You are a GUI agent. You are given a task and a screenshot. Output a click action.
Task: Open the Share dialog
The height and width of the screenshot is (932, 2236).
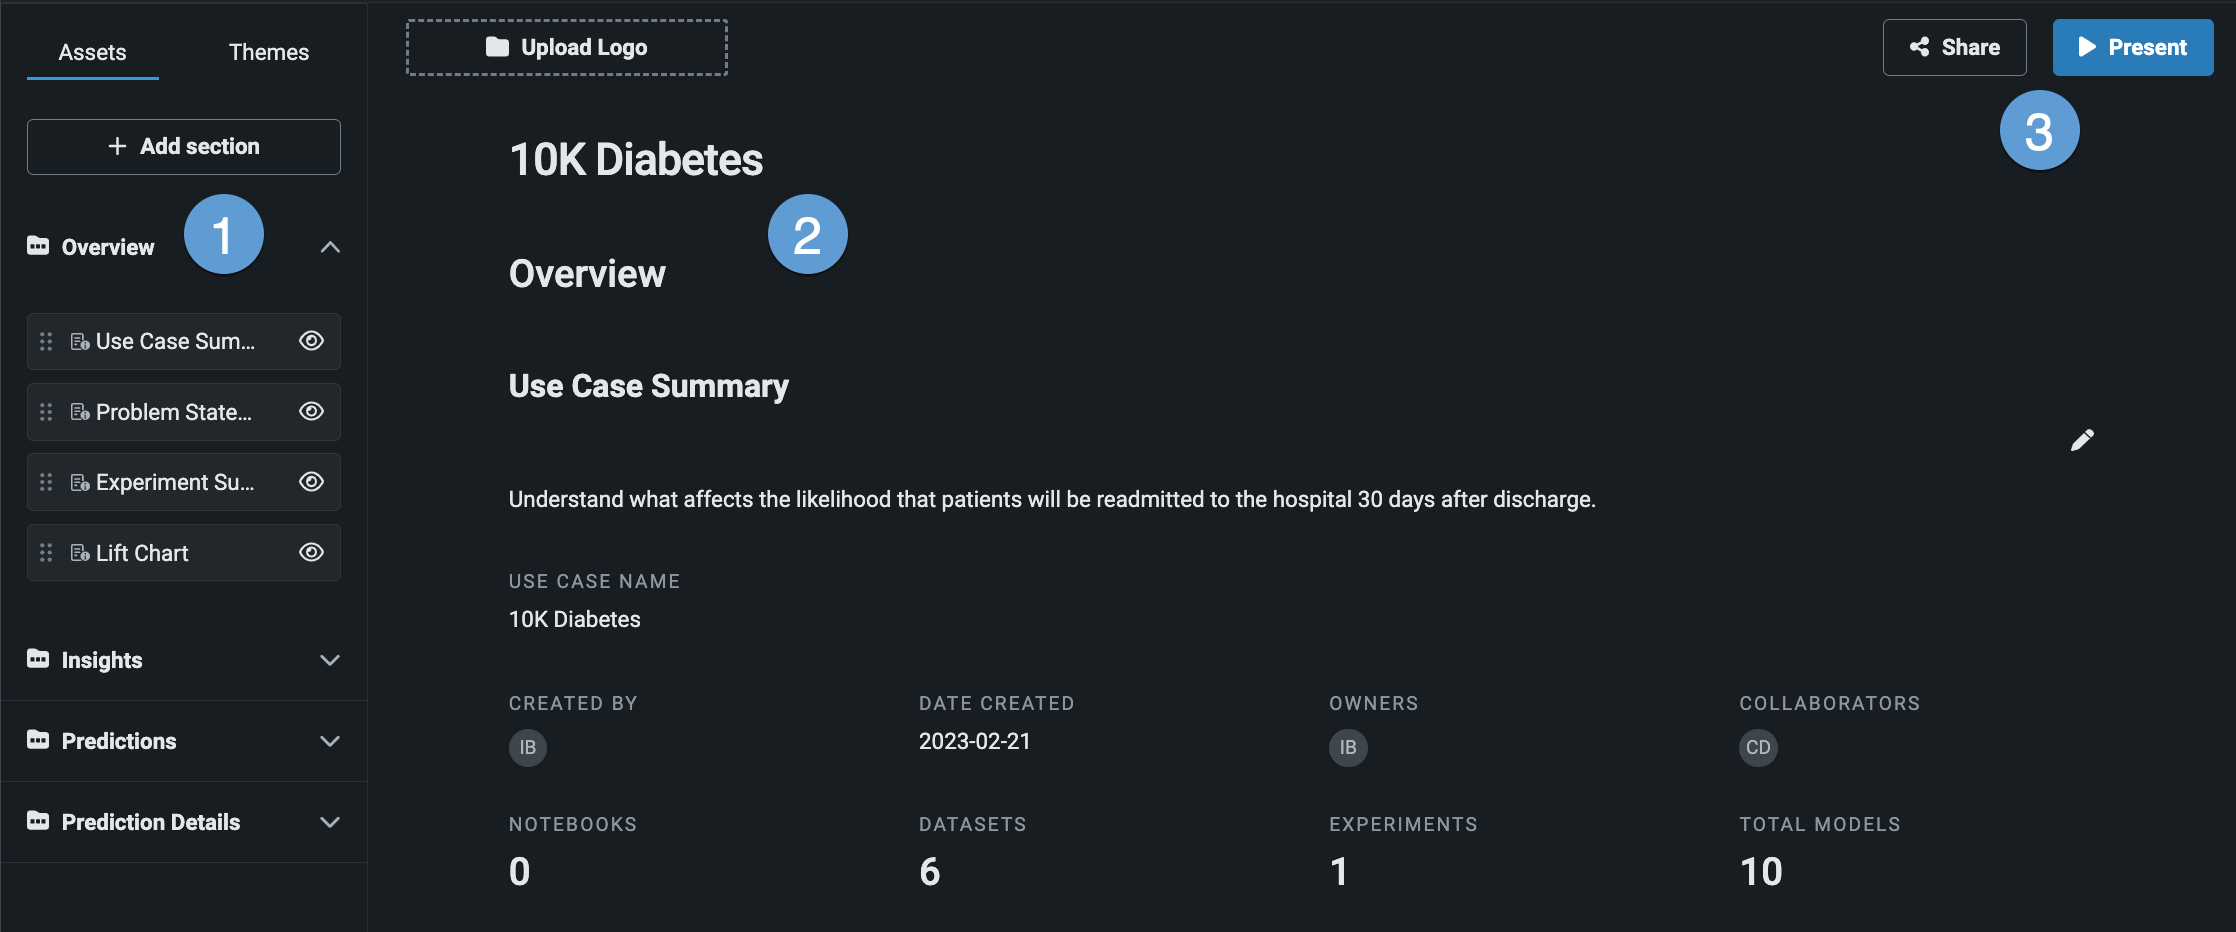1954,47
